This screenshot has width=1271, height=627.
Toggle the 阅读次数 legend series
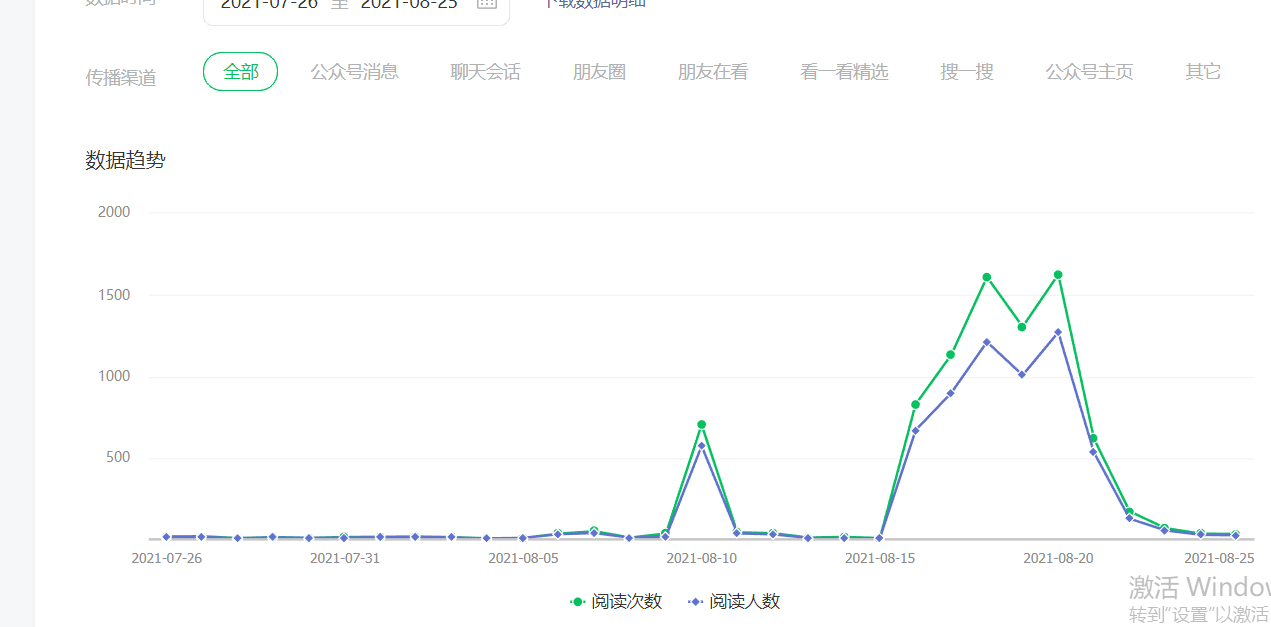pyautogui.click(x=616, y=602)
